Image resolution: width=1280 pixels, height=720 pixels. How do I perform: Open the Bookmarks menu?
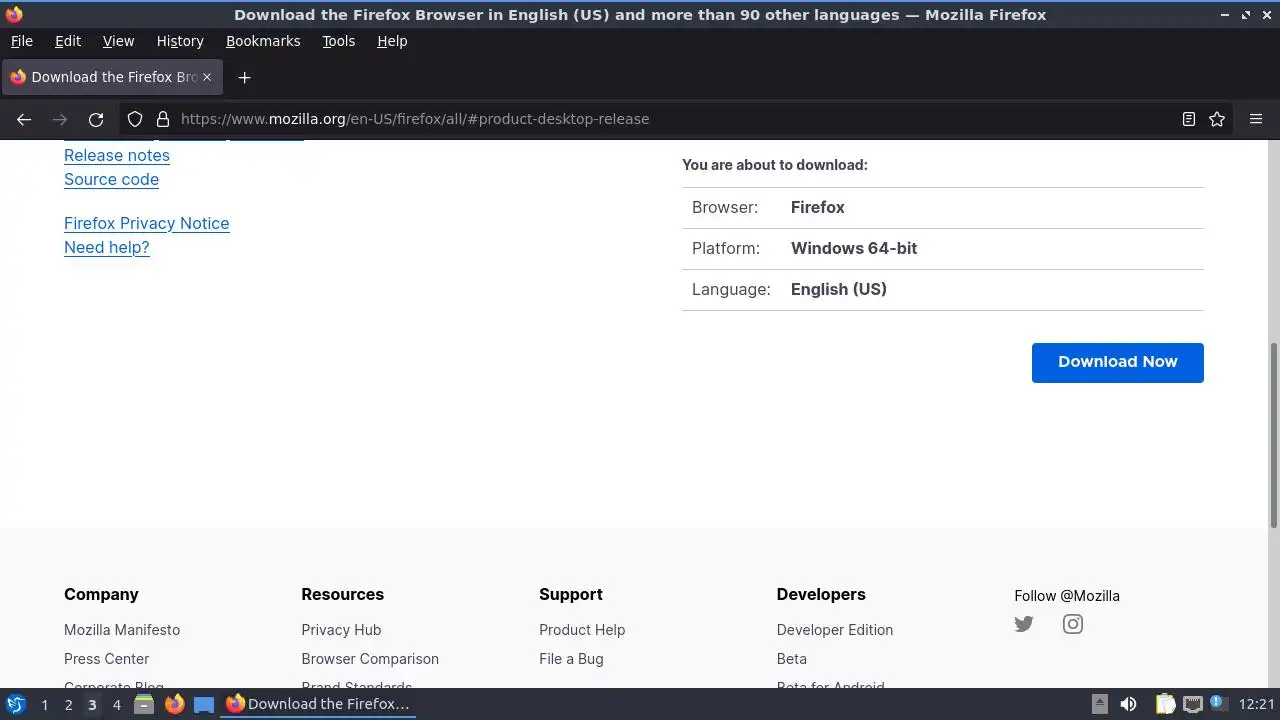click(x=263, y=41)
